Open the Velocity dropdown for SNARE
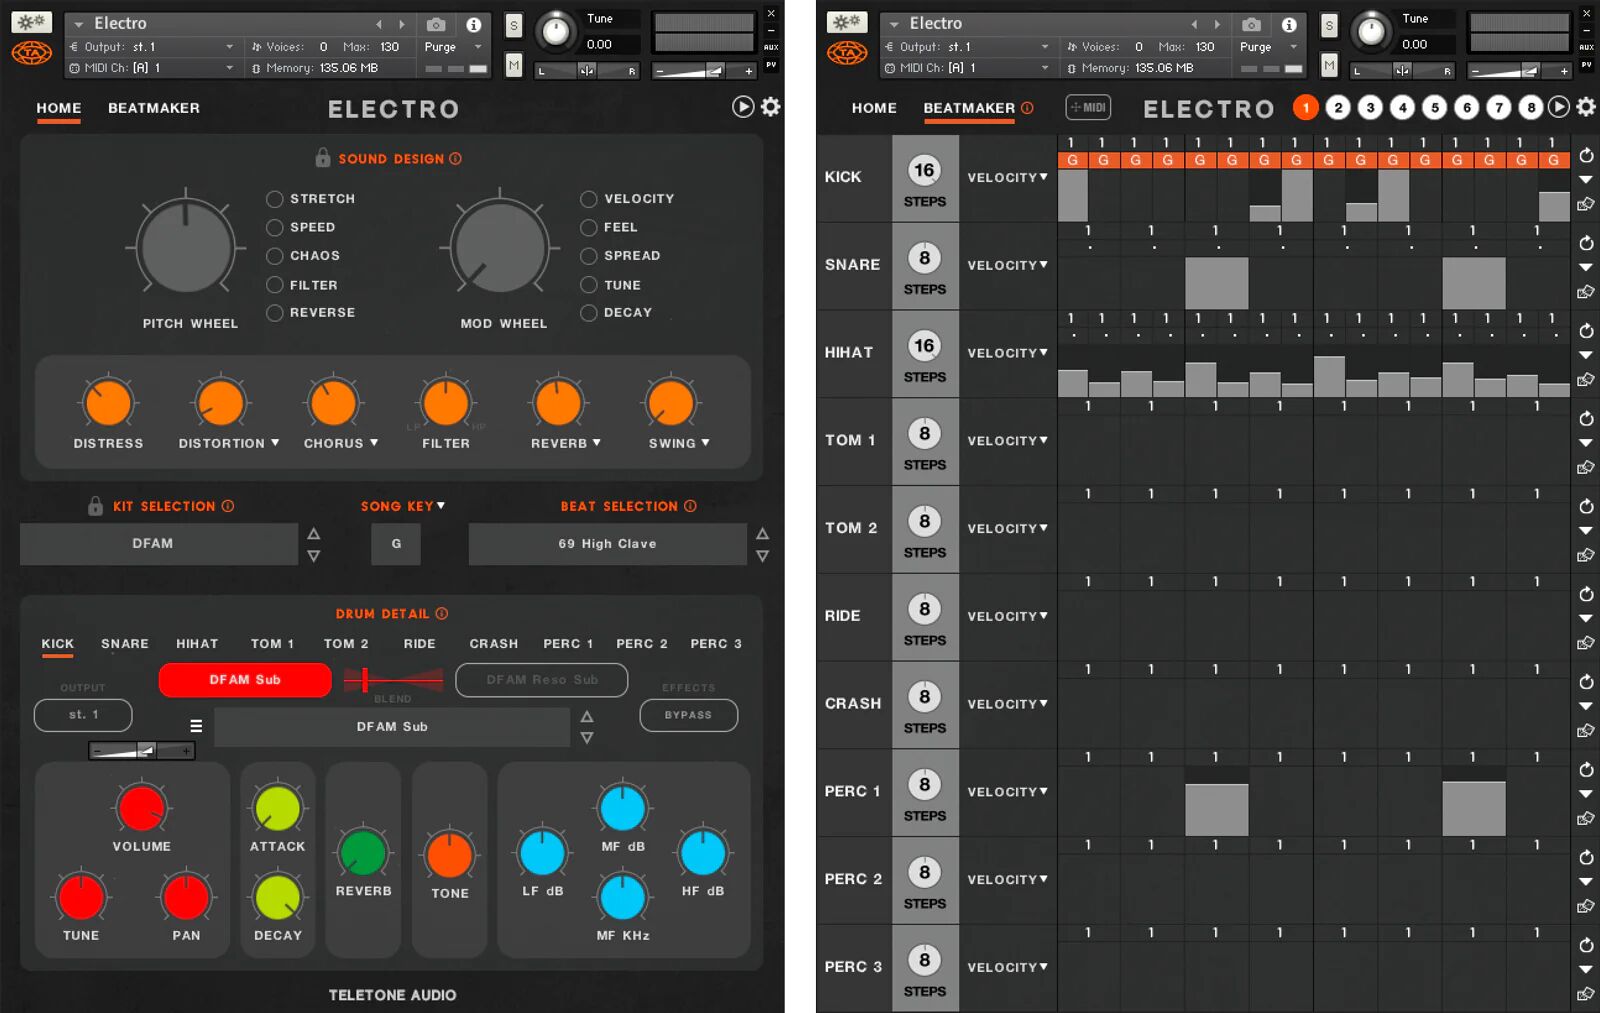1600x1013 pixels. coord(1007,265)
